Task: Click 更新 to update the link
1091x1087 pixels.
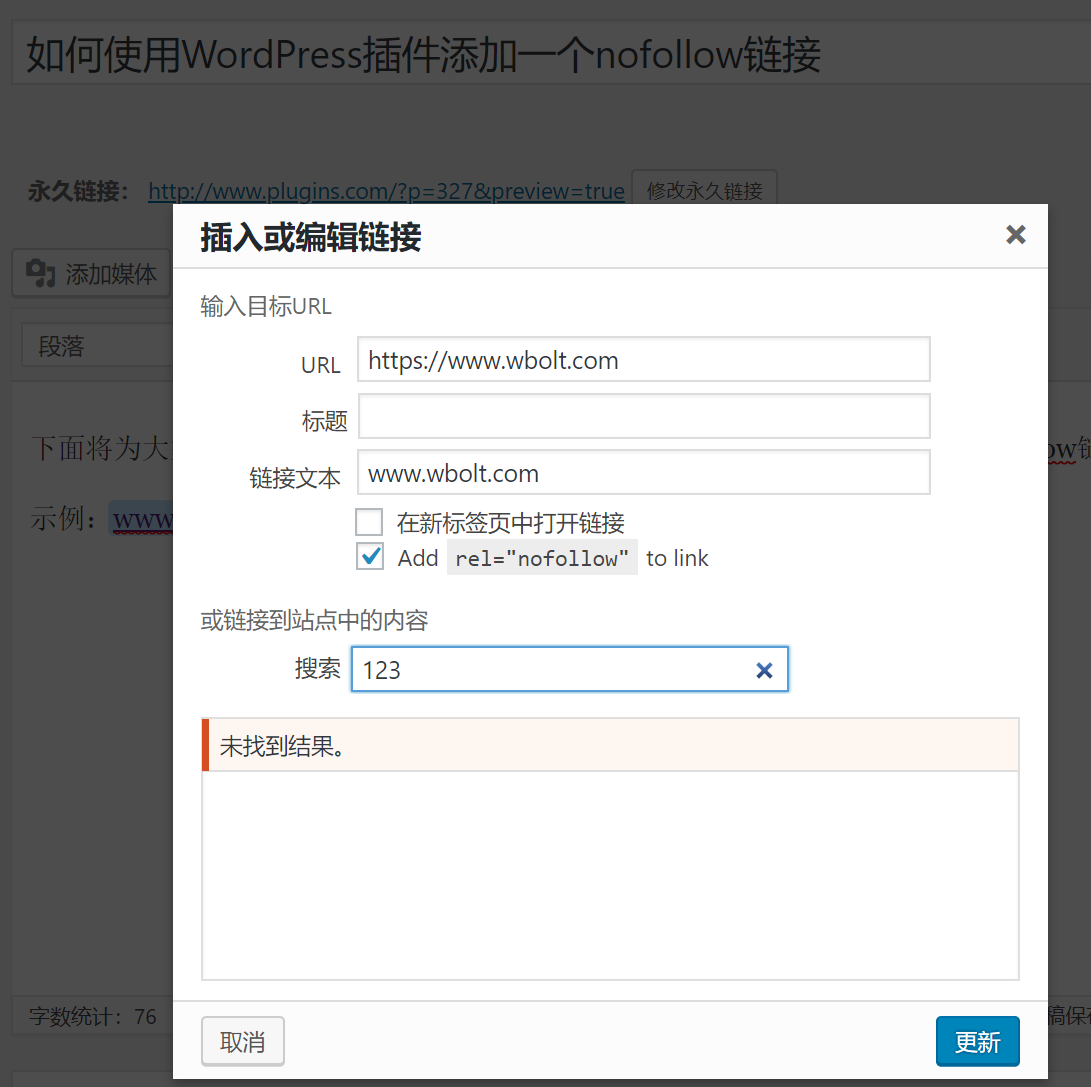Action: [x=977, y=1041]
